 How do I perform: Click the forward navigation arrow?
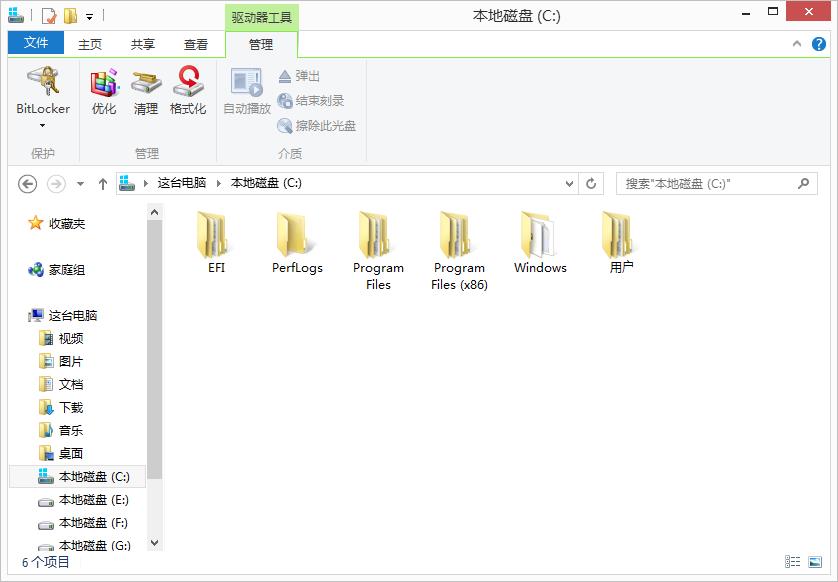[x=56, y=184]
